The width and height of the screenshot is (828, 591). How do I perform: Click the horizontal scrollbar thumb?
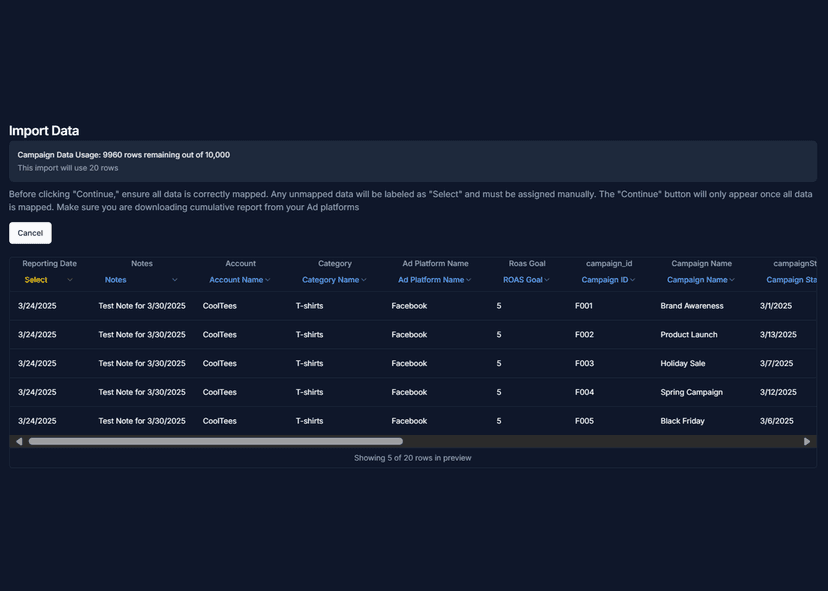[x=215, y=442]
